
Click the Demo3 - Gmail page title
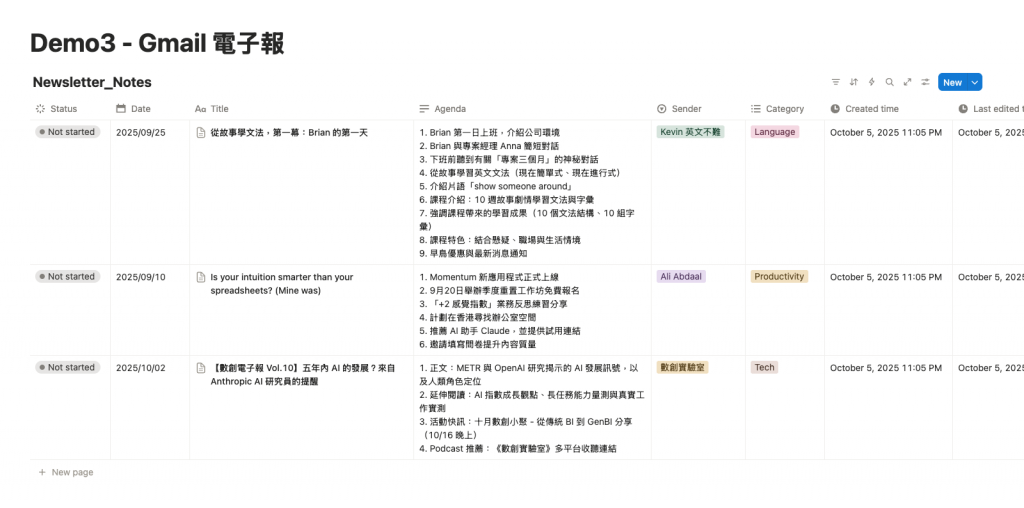pyautogui.click(x=157, y=44)
